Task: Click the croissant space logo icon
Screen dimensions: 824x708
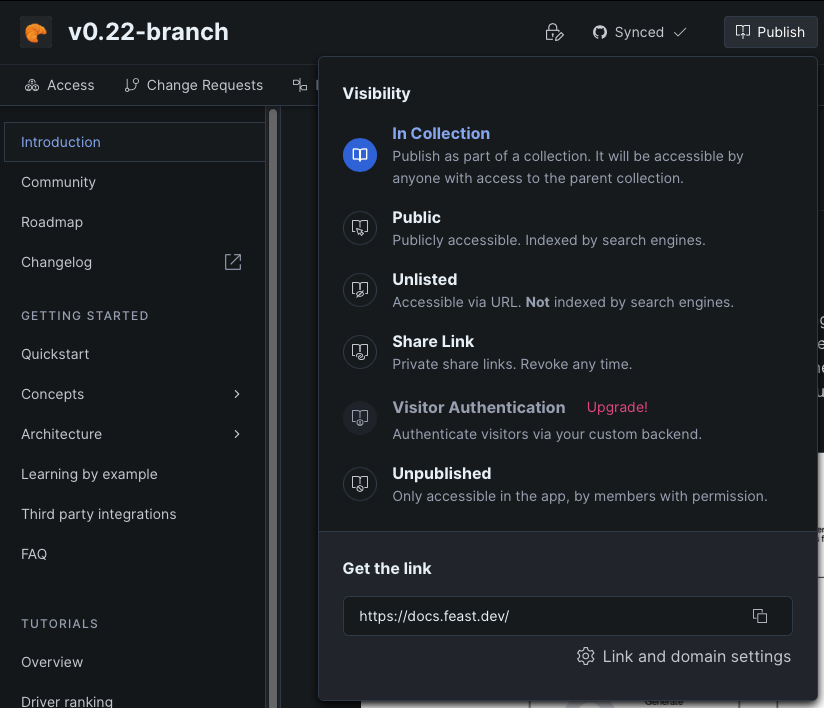Action: pyautogui.click(x=36, y=32)
